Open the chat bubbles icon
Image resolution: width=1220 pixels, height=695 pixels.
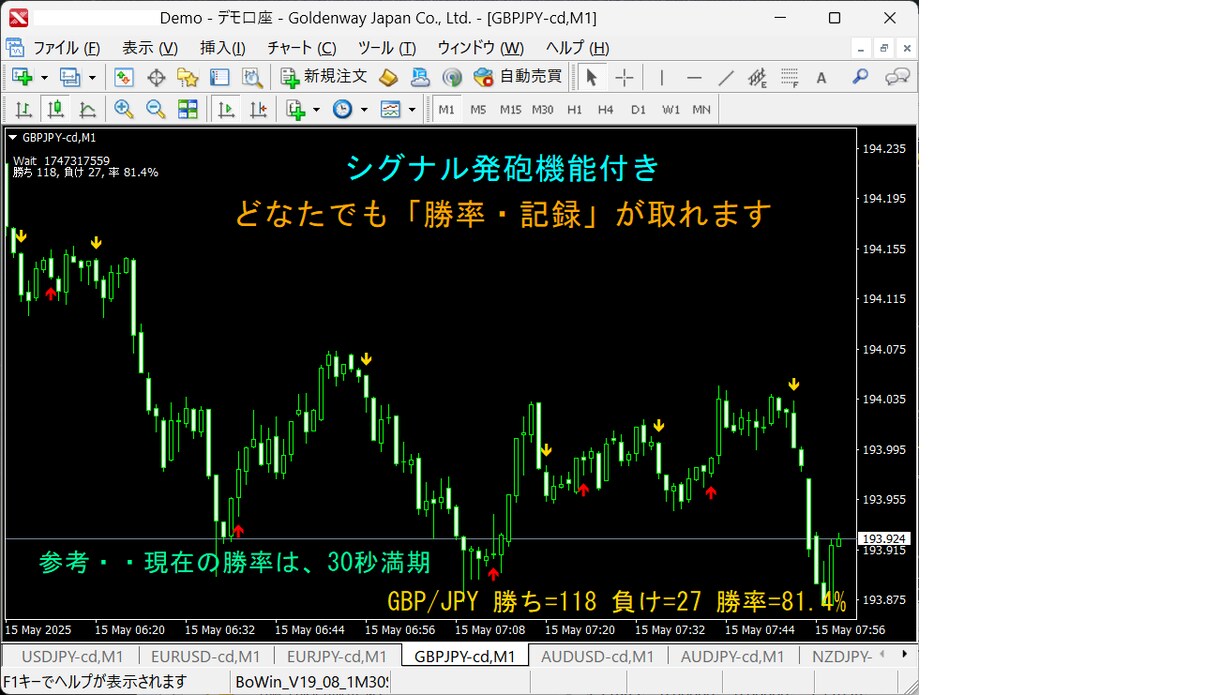tap(897, 77)
